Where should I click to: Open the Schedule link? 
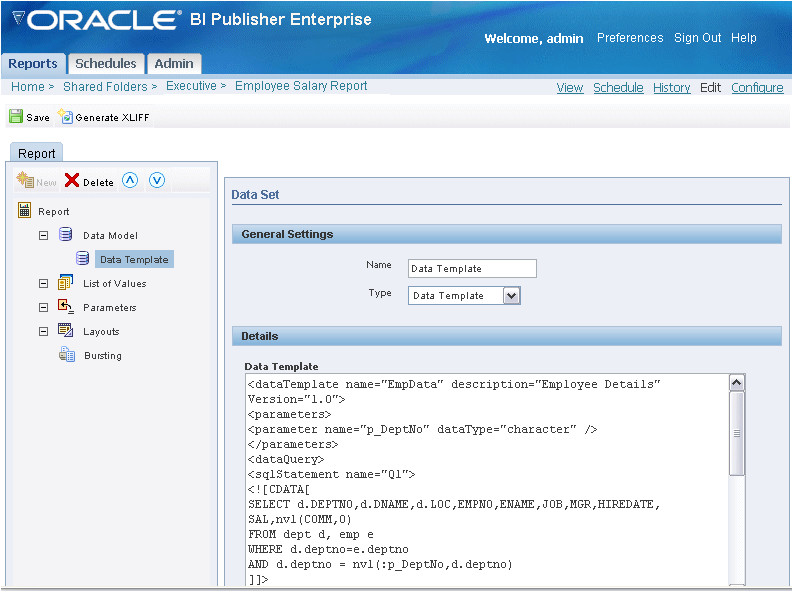tap(618, 88)
